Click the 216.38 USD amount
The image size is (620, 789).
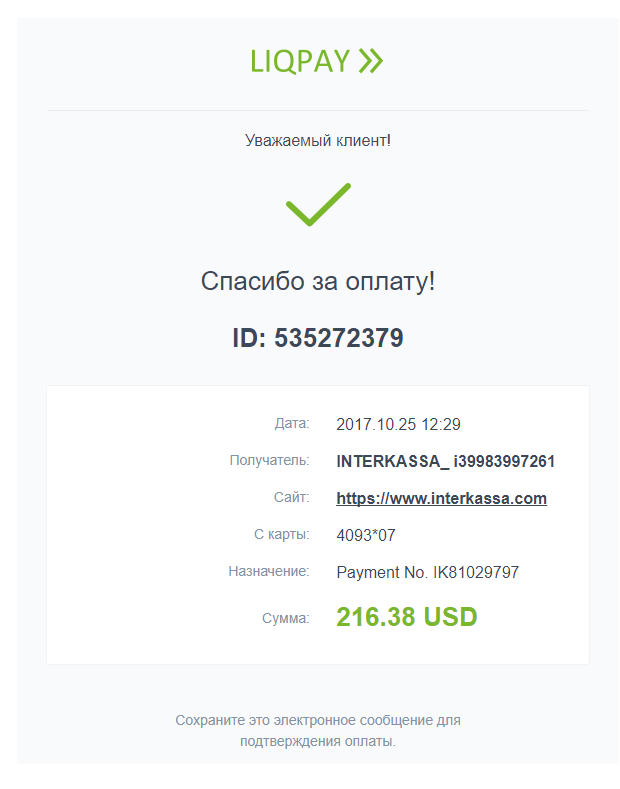[406, 617]
